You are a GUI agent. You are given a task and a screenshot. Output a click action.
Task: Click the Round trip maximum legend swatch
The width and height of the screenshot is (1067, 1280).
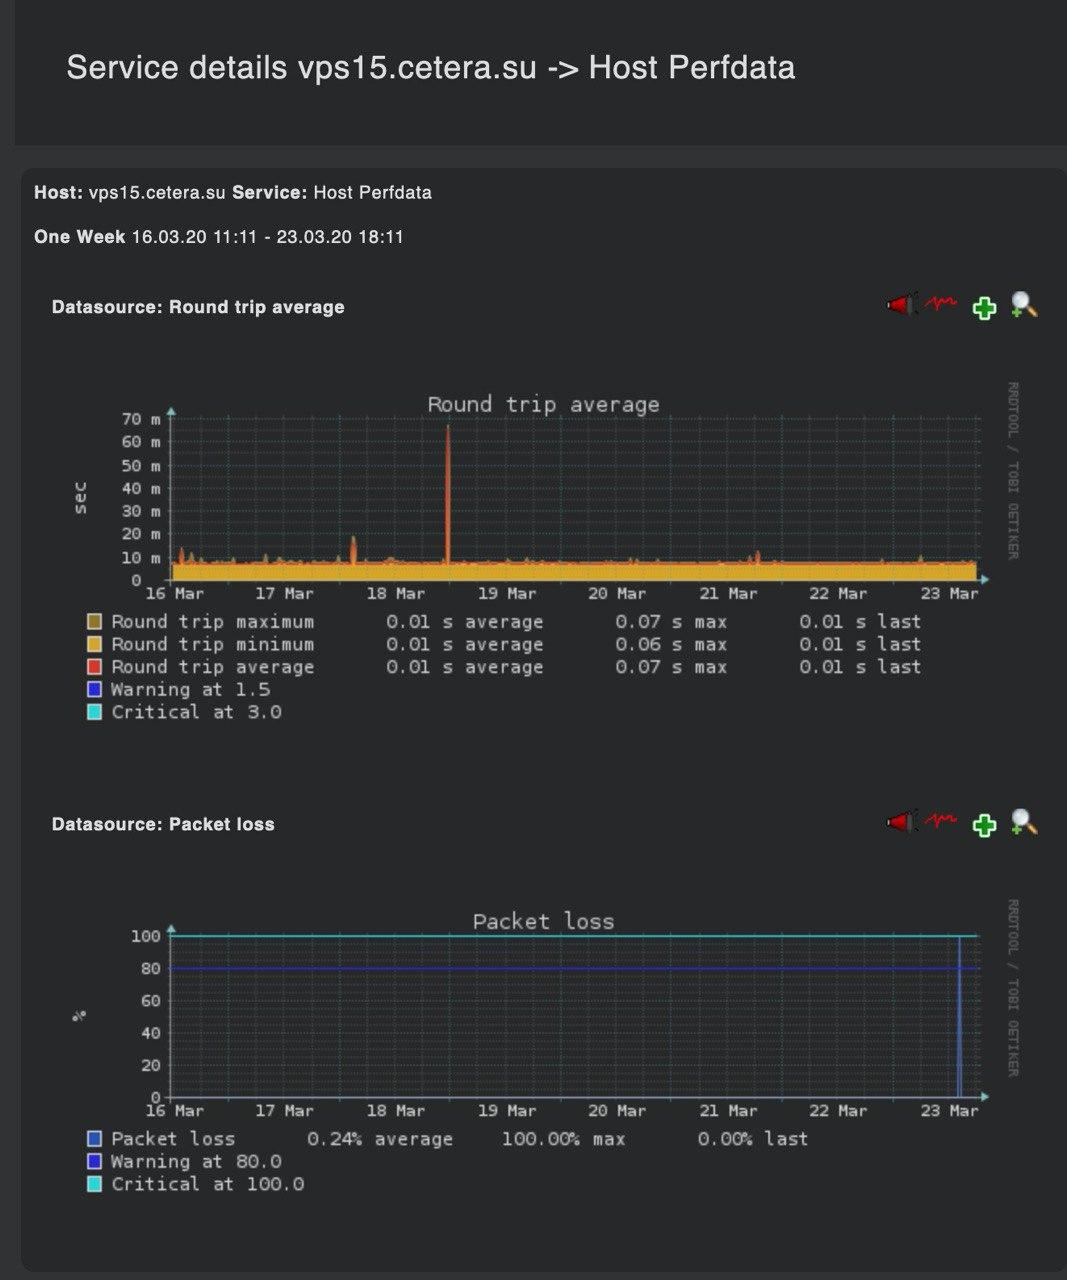[x=95, y=622]
